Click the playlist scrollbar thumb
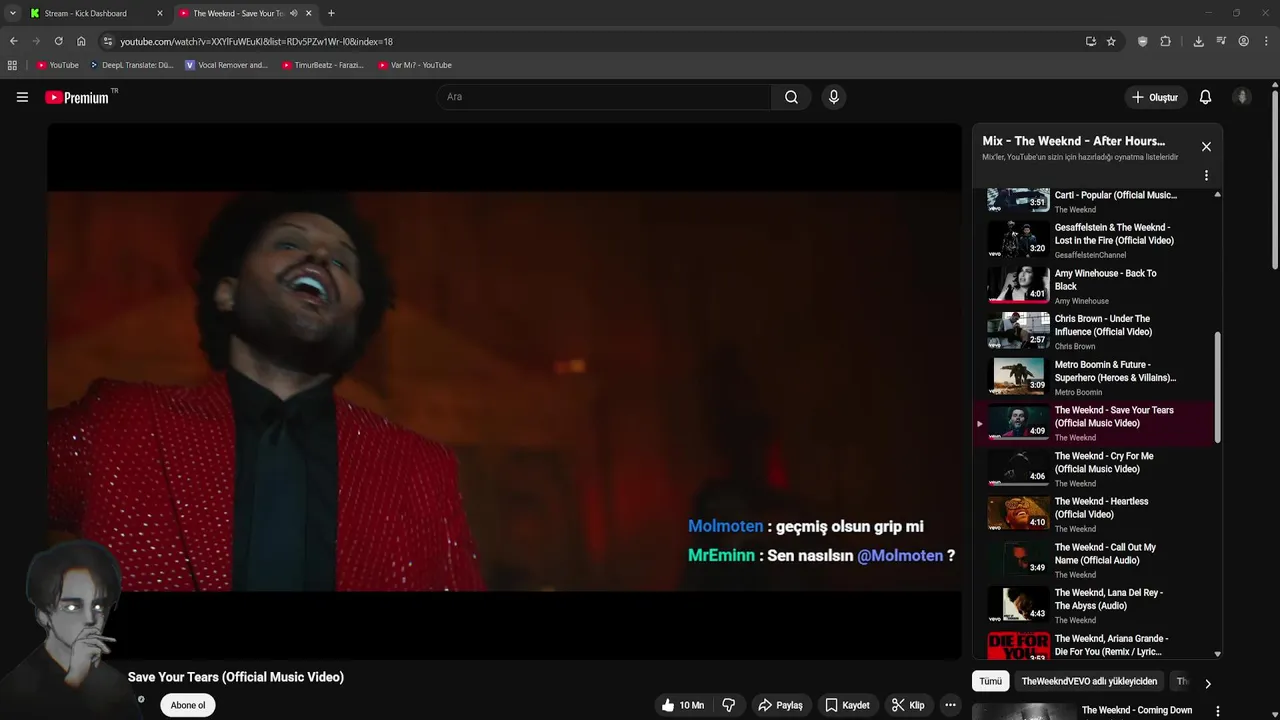 pyautogui.click(x=1217, y=388)
